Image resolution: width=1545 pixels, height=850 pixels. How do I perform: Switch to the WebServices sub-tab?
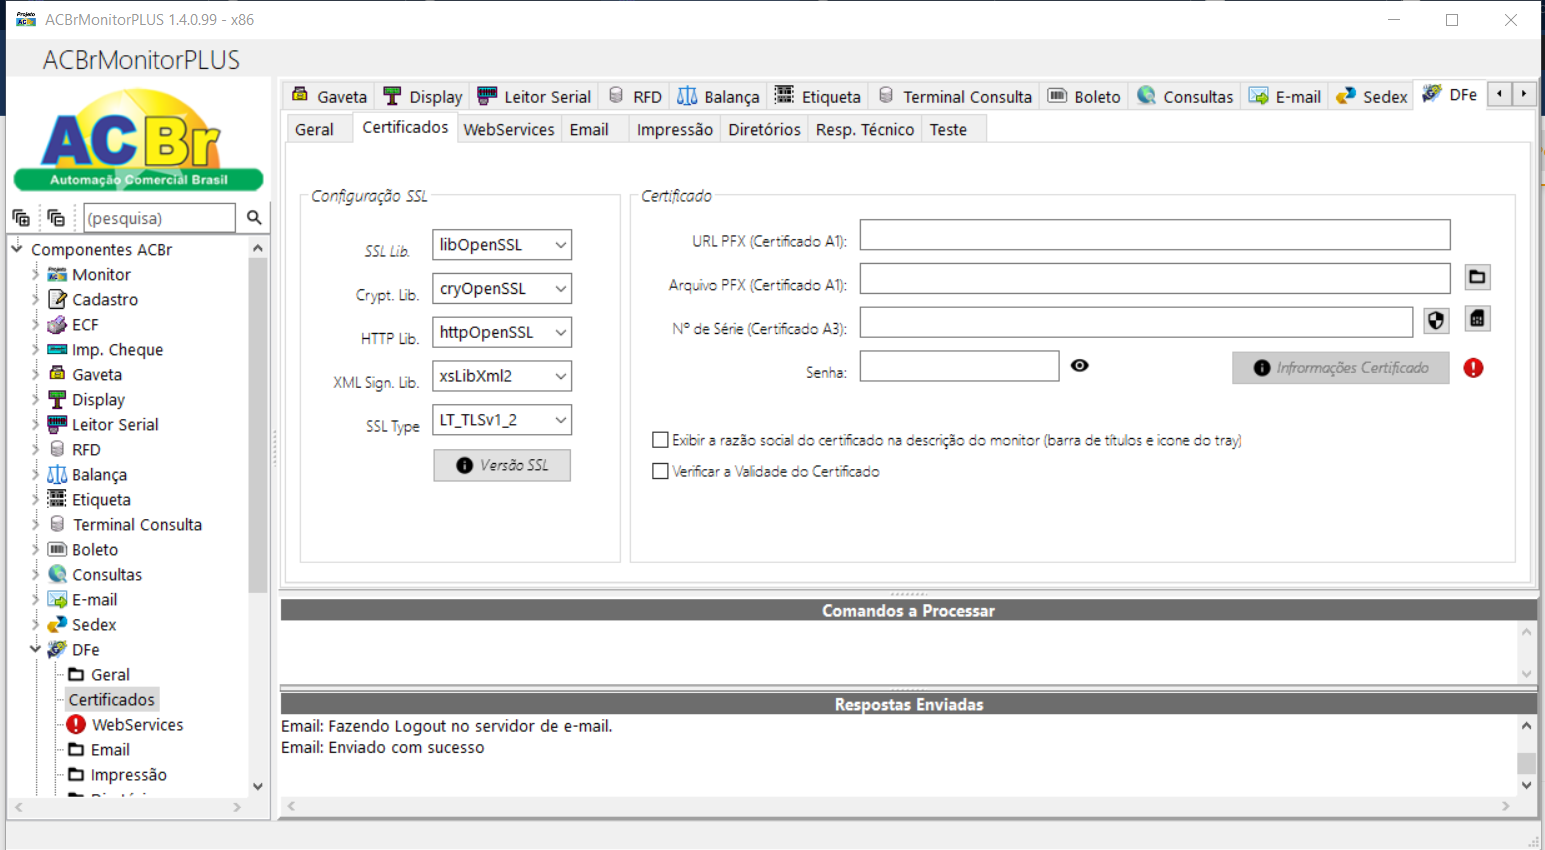tap(509, 129)
